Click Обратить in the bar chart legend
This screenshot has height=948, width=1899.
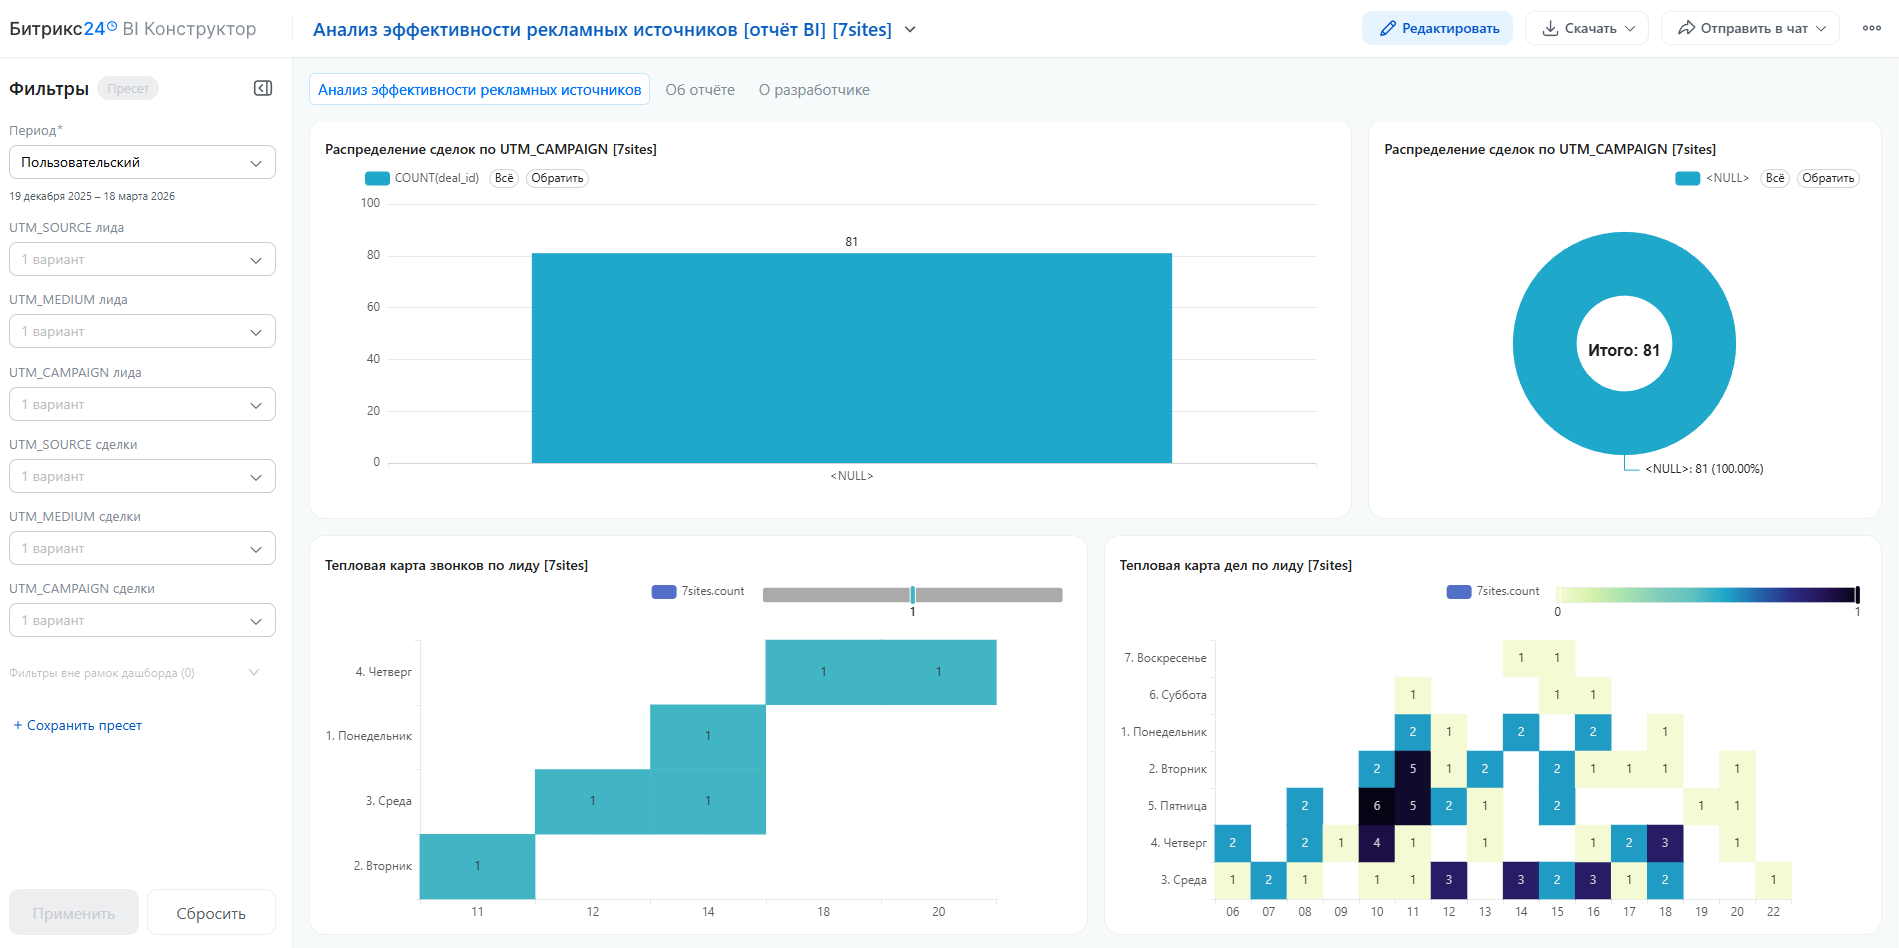557,178
